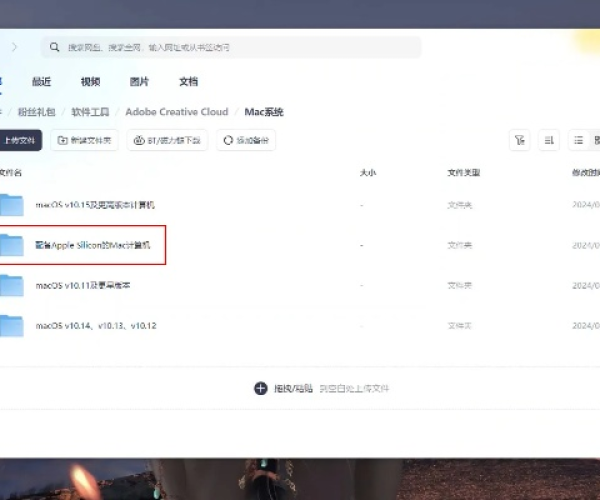The image size is (600, 500).
Task: Click the forward navigation arrow
Action: pos(14,47)
